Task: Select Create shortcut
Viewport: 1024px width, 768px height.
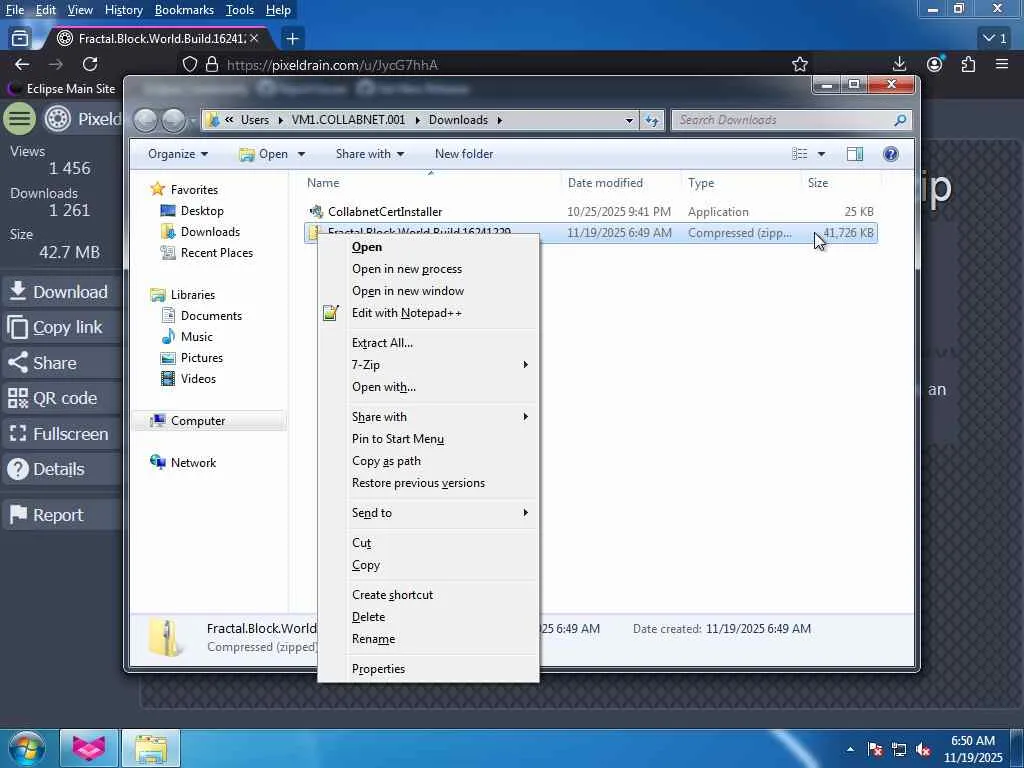Action: click(x=392, y=595)
